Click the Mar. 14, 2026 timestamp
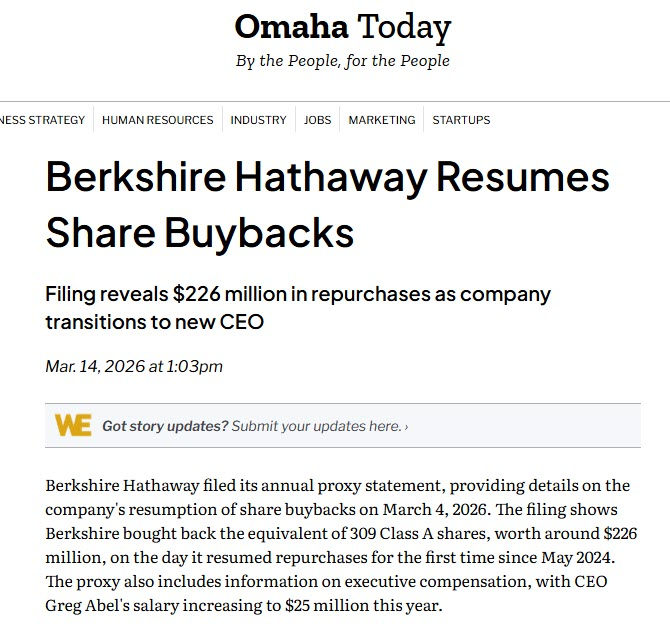 click(134, 366)
